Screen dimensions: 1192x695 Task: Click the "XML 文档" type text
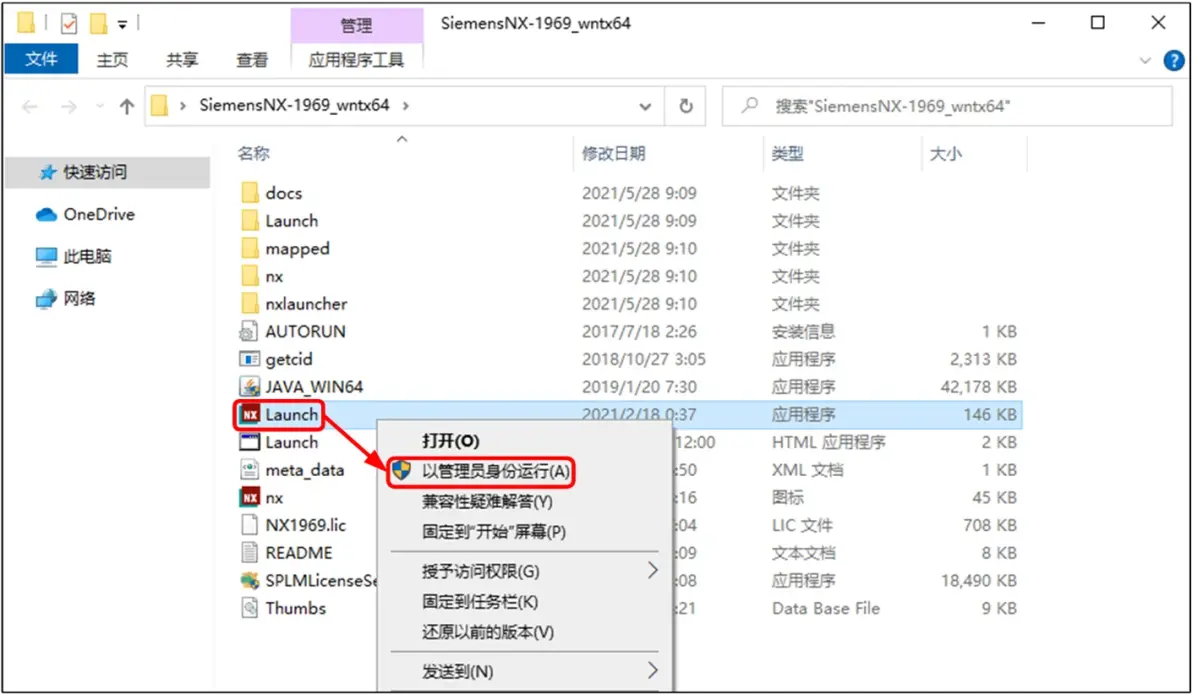point(807,470)
